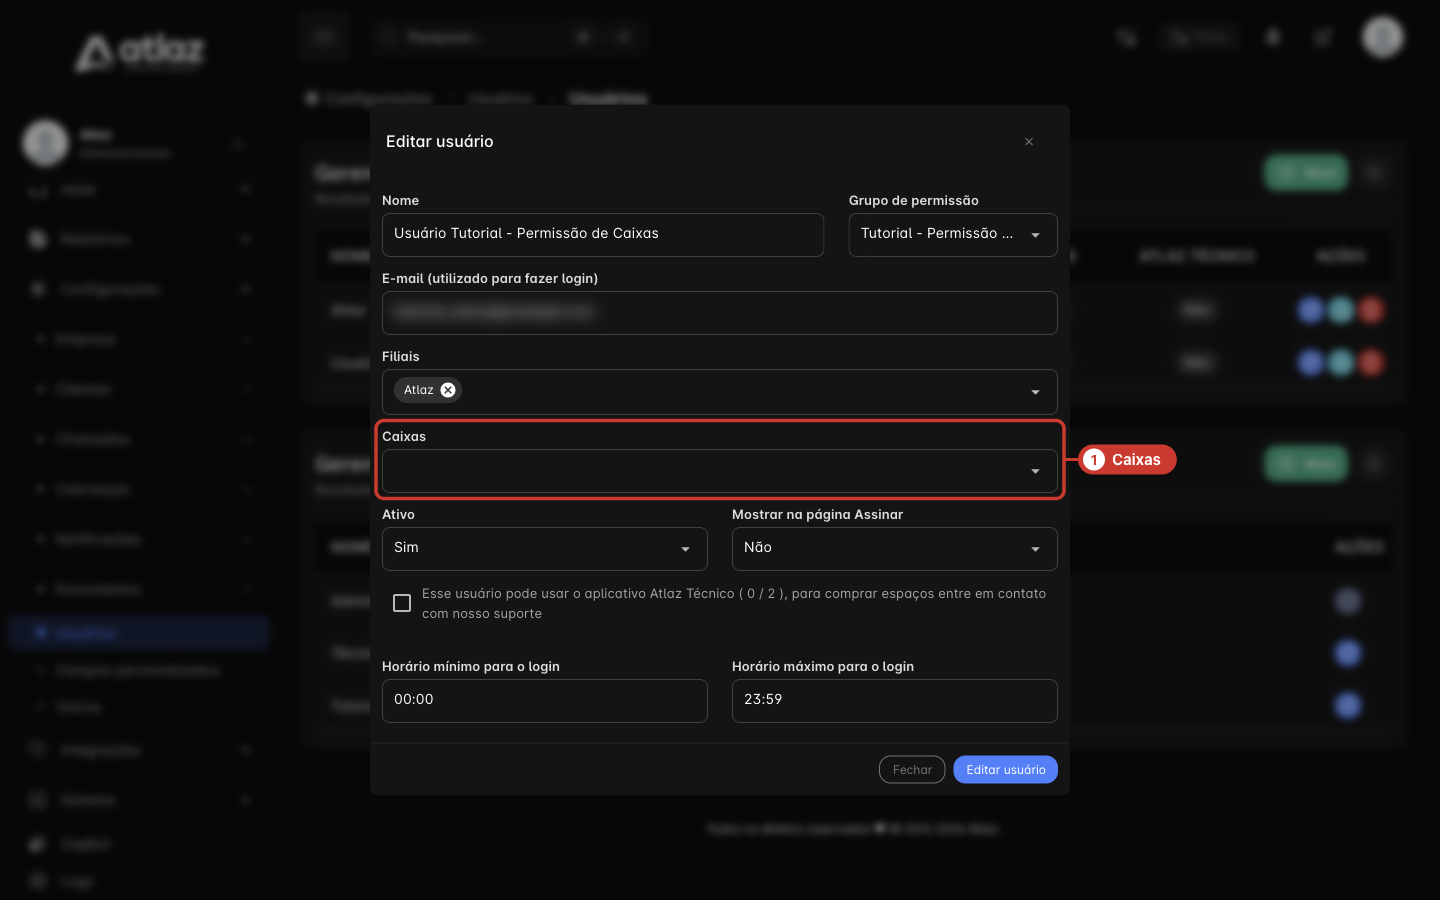Click the Atlaz logo in the sidebar

[140, 52]
